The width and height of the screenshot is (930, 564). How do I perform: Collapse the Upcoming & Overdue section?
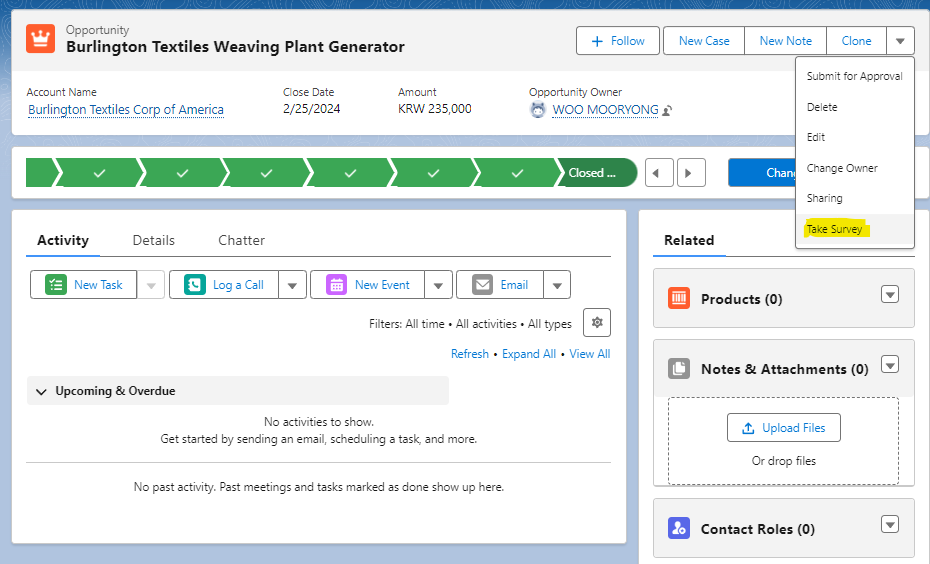click(41, 391)
